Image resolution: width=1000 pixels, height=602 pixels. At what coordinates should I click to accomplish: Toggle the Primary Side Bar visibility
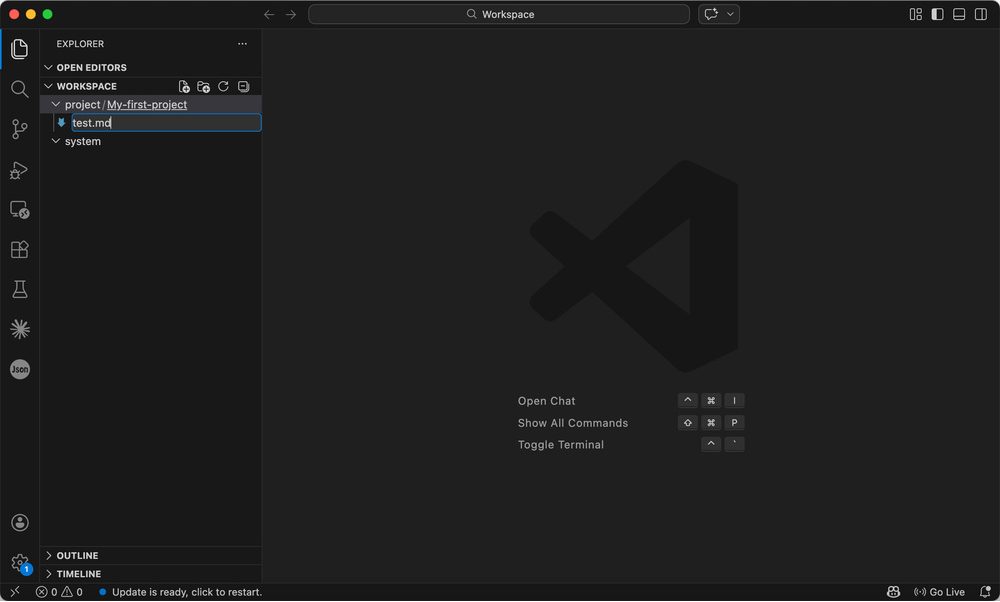point(937,14)
